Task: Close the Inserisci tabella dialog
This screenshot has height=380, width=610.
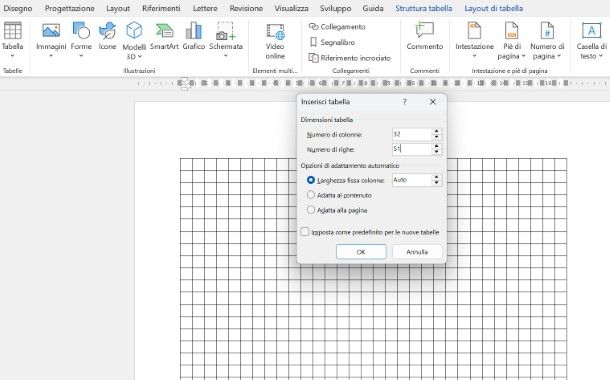Action: coord(433,102)
